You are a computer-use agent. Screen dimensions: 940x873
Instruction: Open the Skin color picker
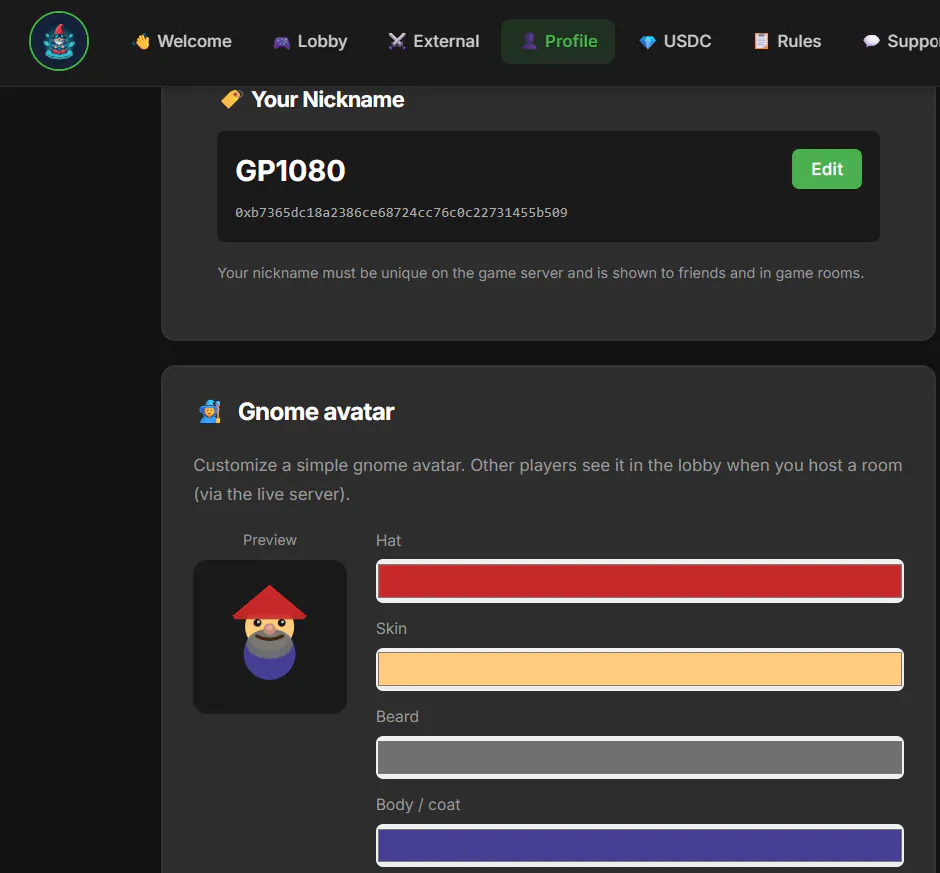640,669
